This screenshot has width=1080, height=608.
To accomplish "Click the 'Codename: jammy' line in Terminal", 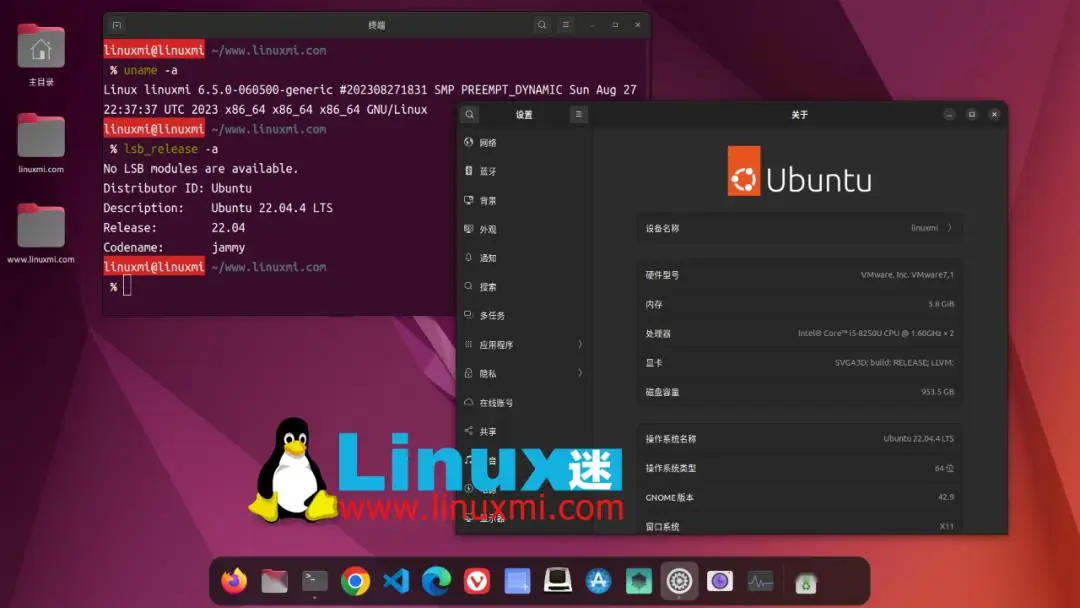I will (x=174, y=247).
